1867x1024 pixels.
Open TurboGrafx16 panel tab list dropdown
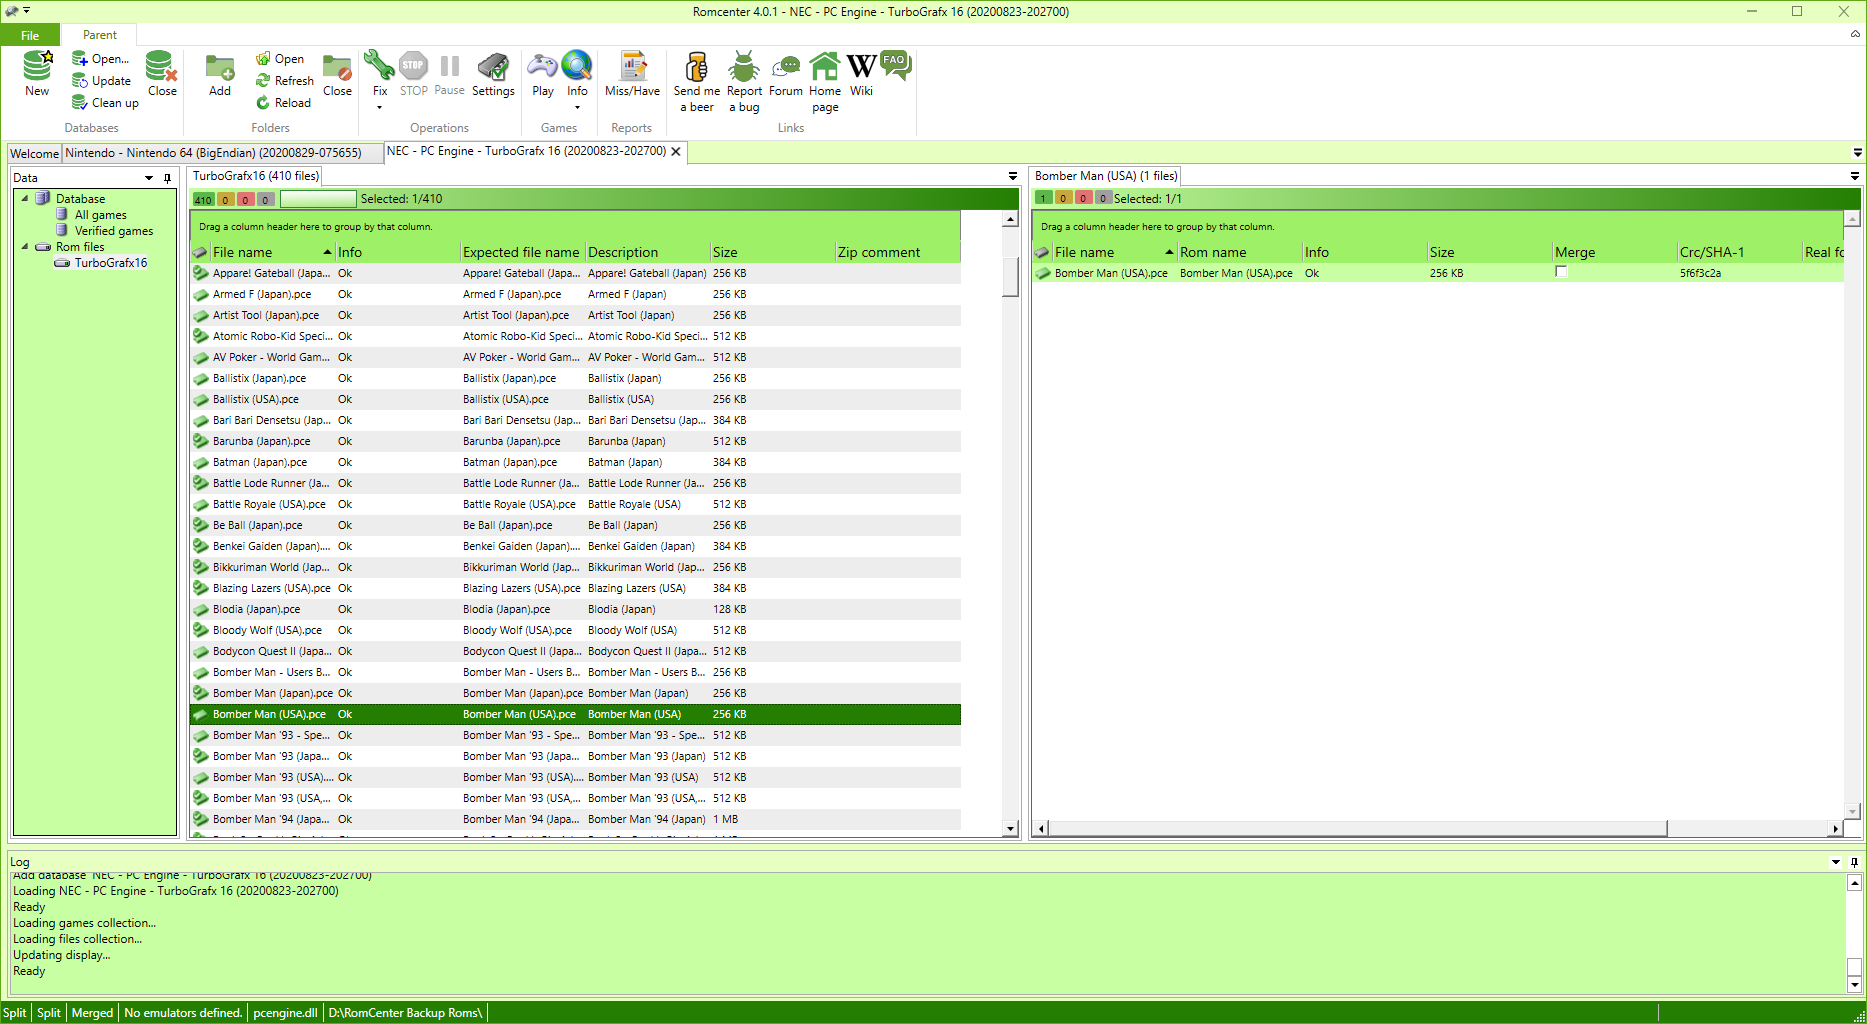click(1012, 176)
